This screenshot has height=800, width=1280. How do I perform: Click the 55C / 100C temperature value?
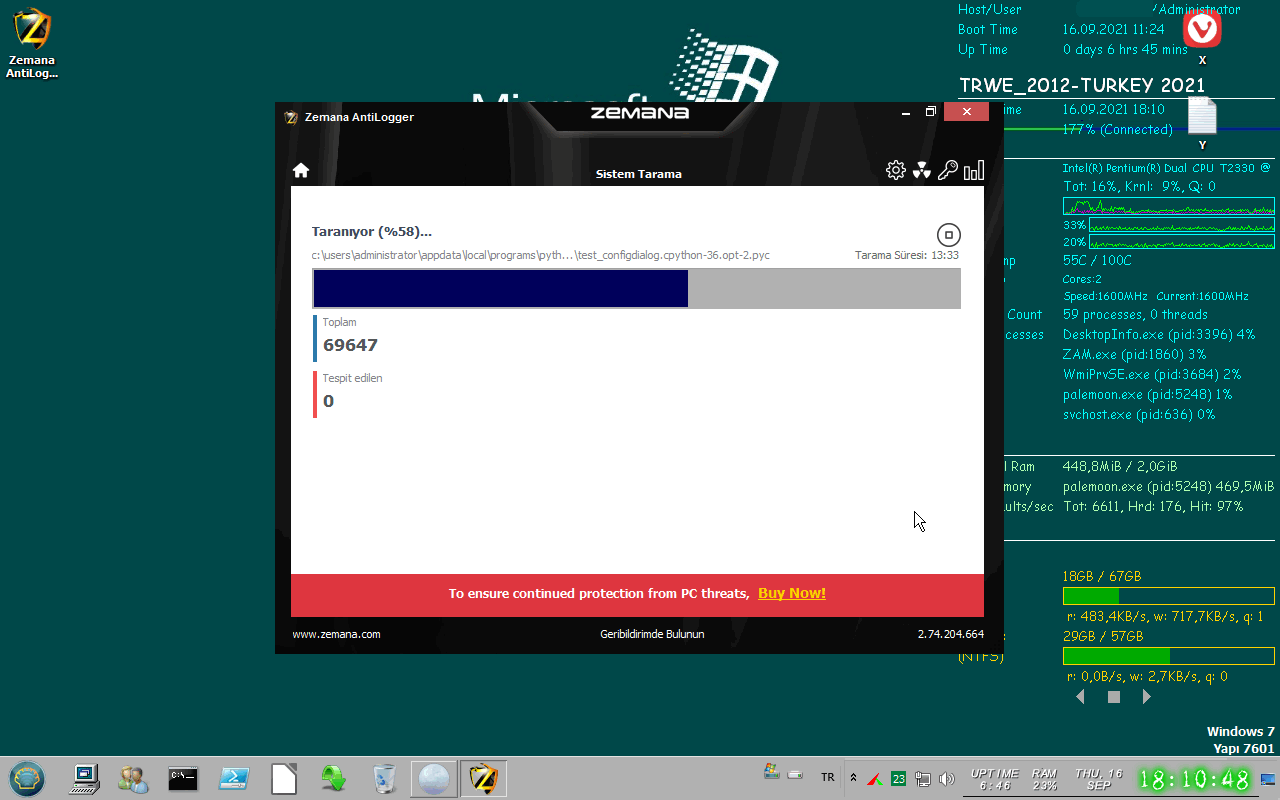1097,260
